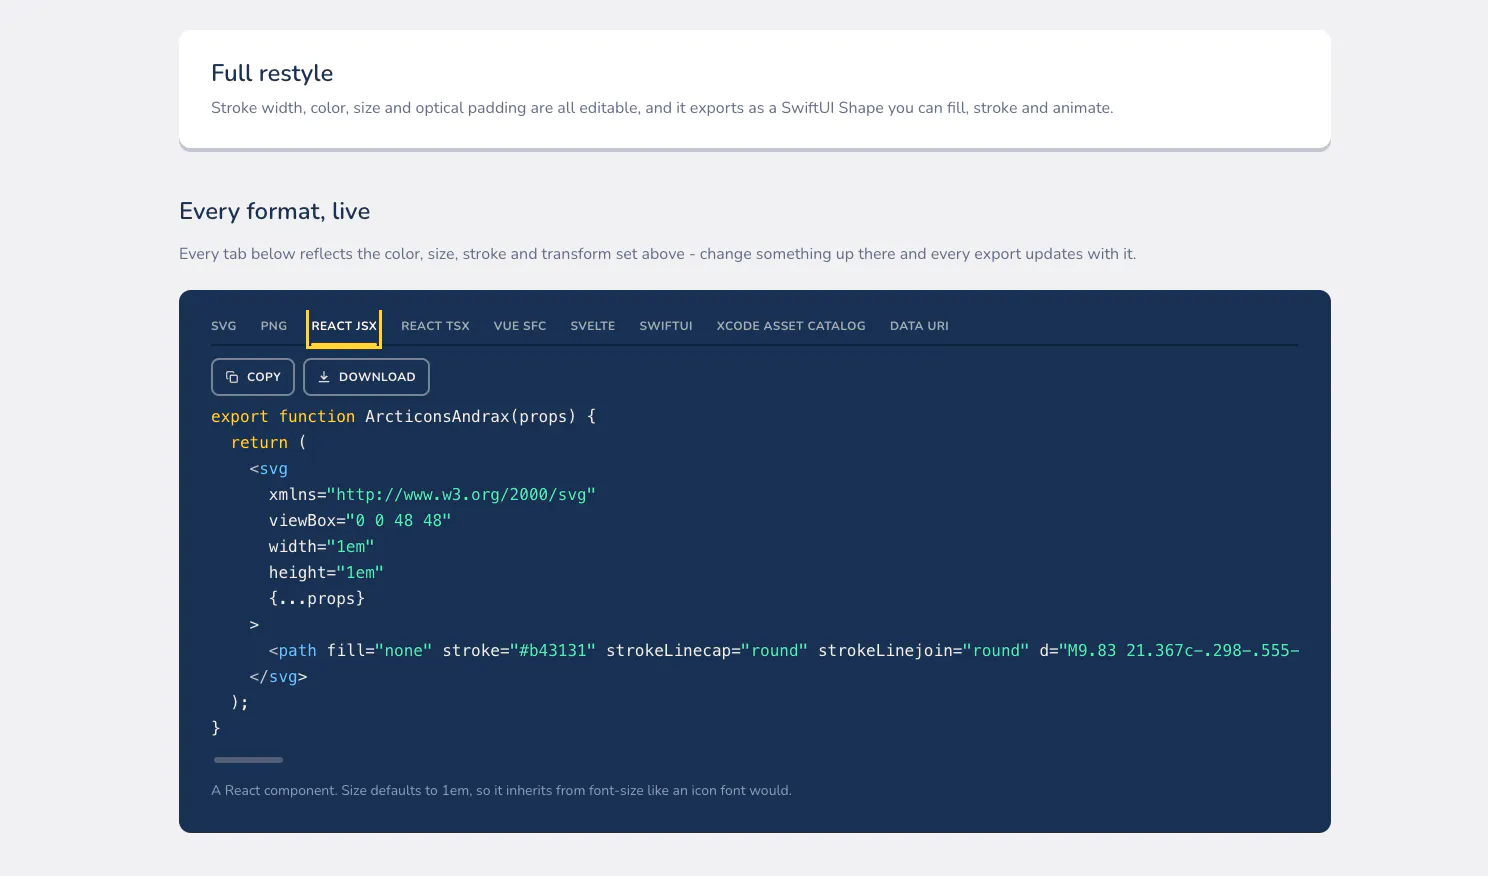Copy the generated code
1488x876 pixels.
click(253, 377)
